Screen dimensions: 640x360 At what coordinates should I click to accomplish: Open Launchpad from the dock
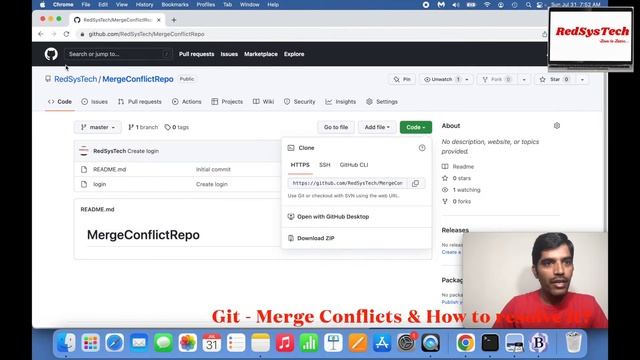[90, 342]
